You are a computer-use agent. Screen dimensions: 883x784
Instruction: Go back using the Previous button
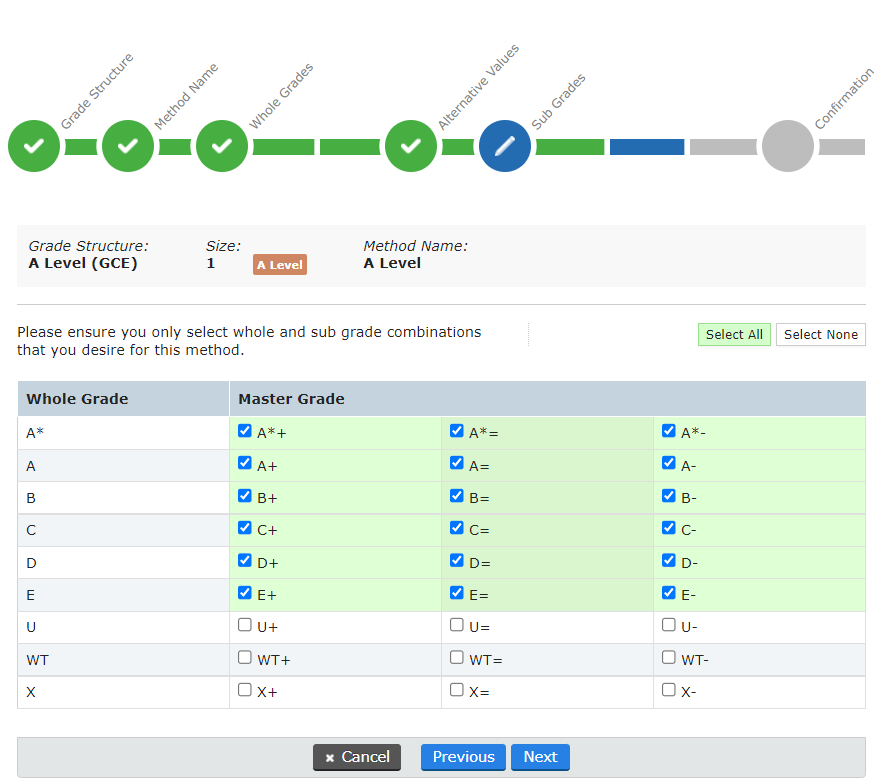point(463,757)
